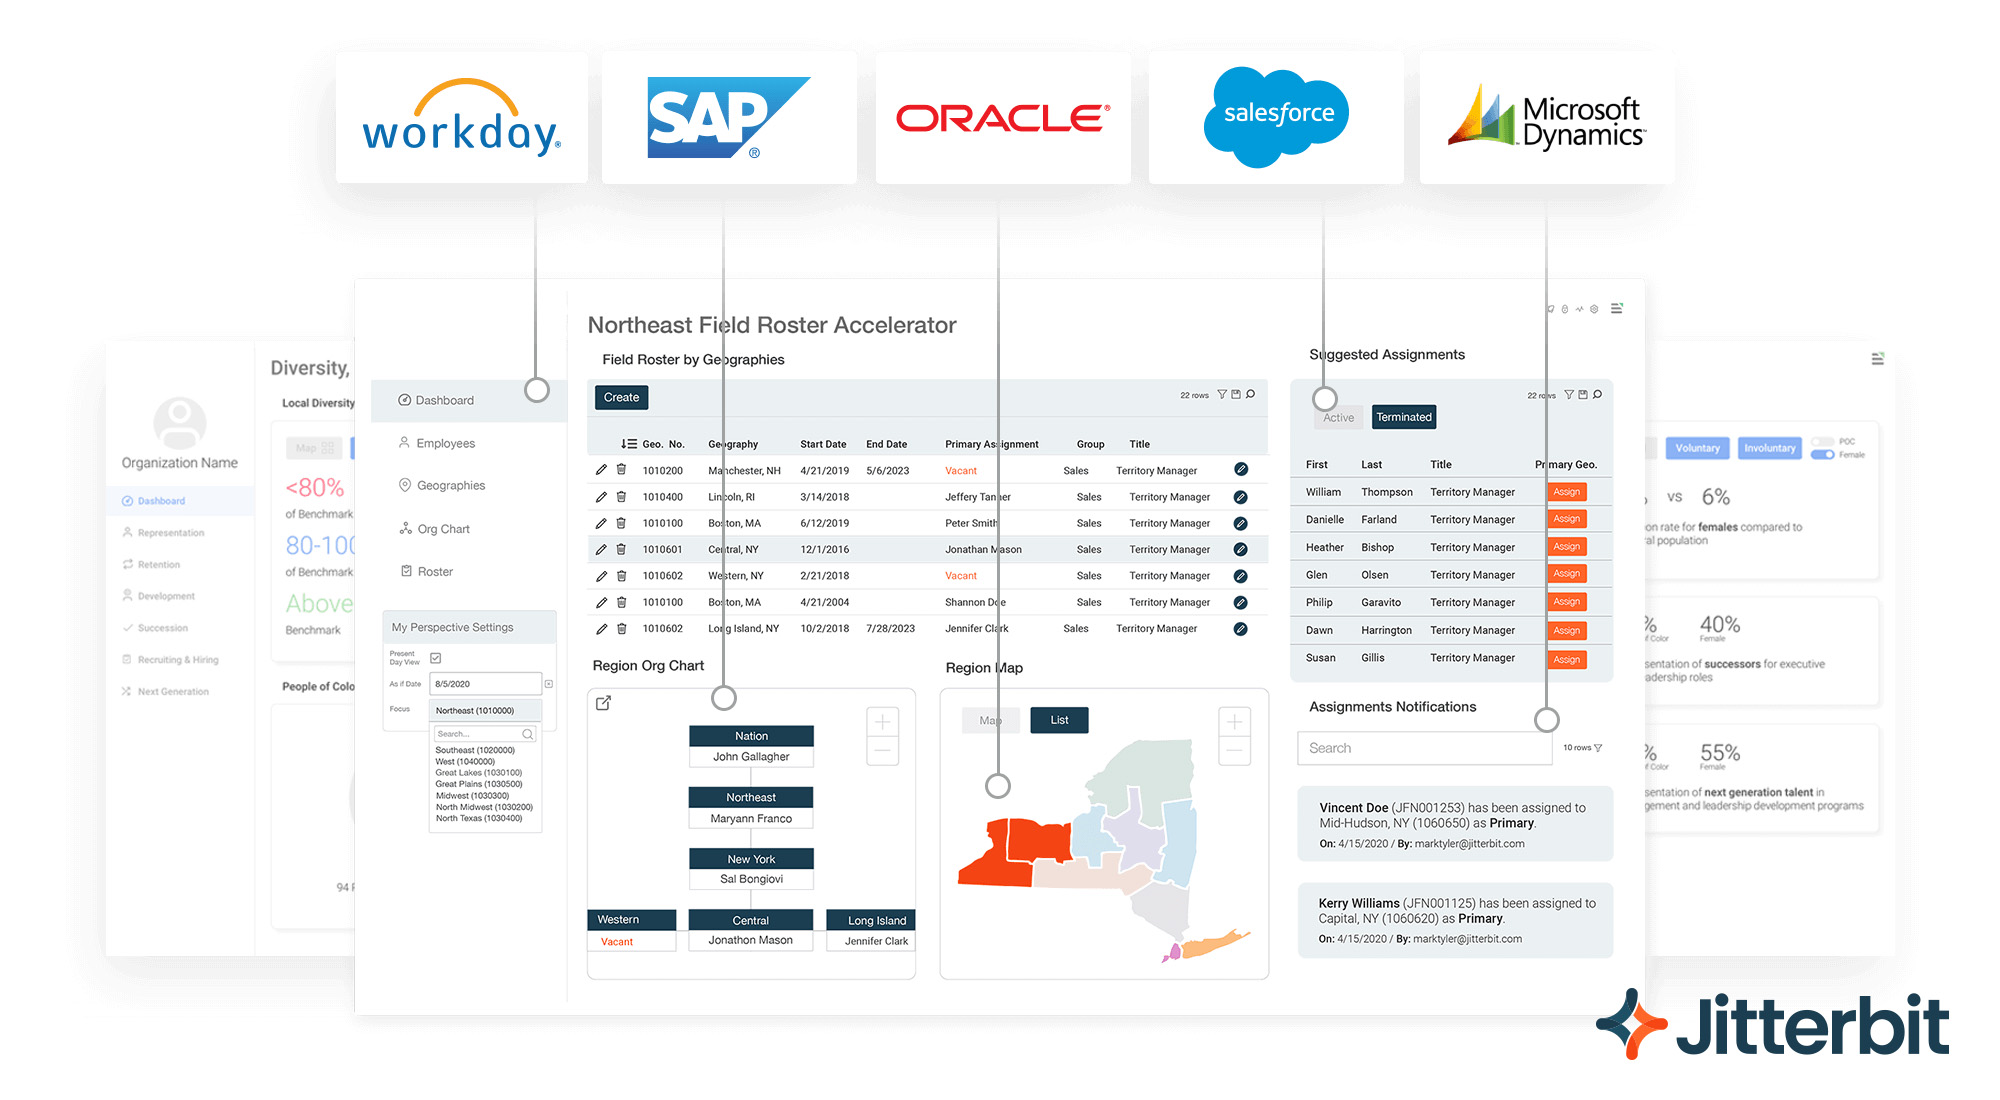Assign William Thompson to a geography
The height and width of the screenshot is (1100, 2000).
click(1566, 492)
